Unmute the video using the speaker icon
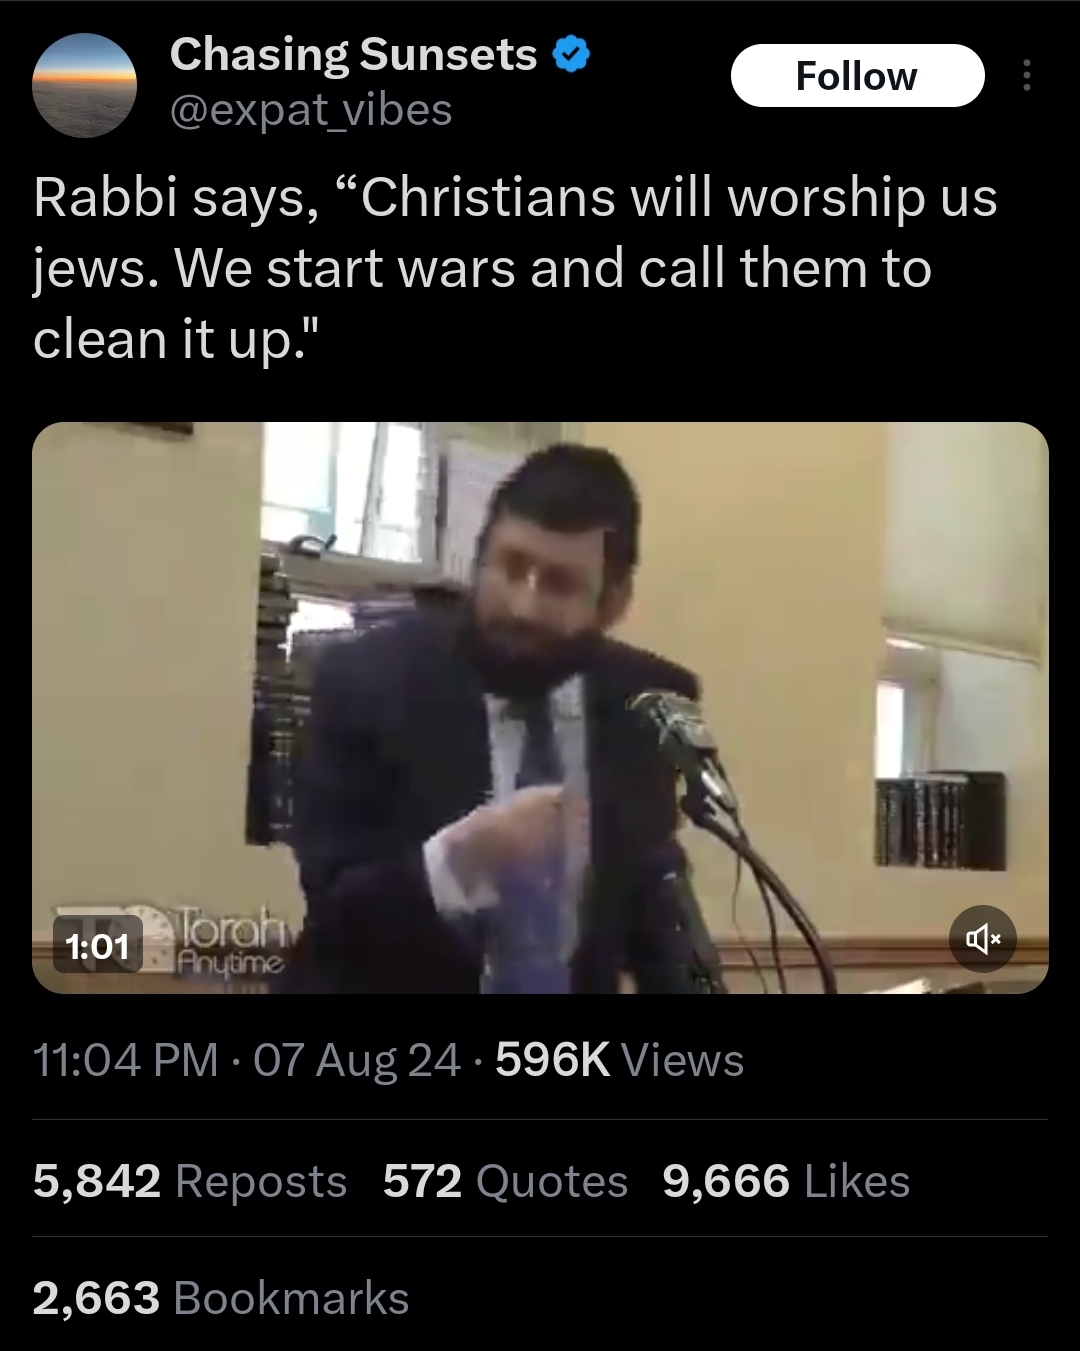Screen dimensions: 1080x1351 coord(983,939)
